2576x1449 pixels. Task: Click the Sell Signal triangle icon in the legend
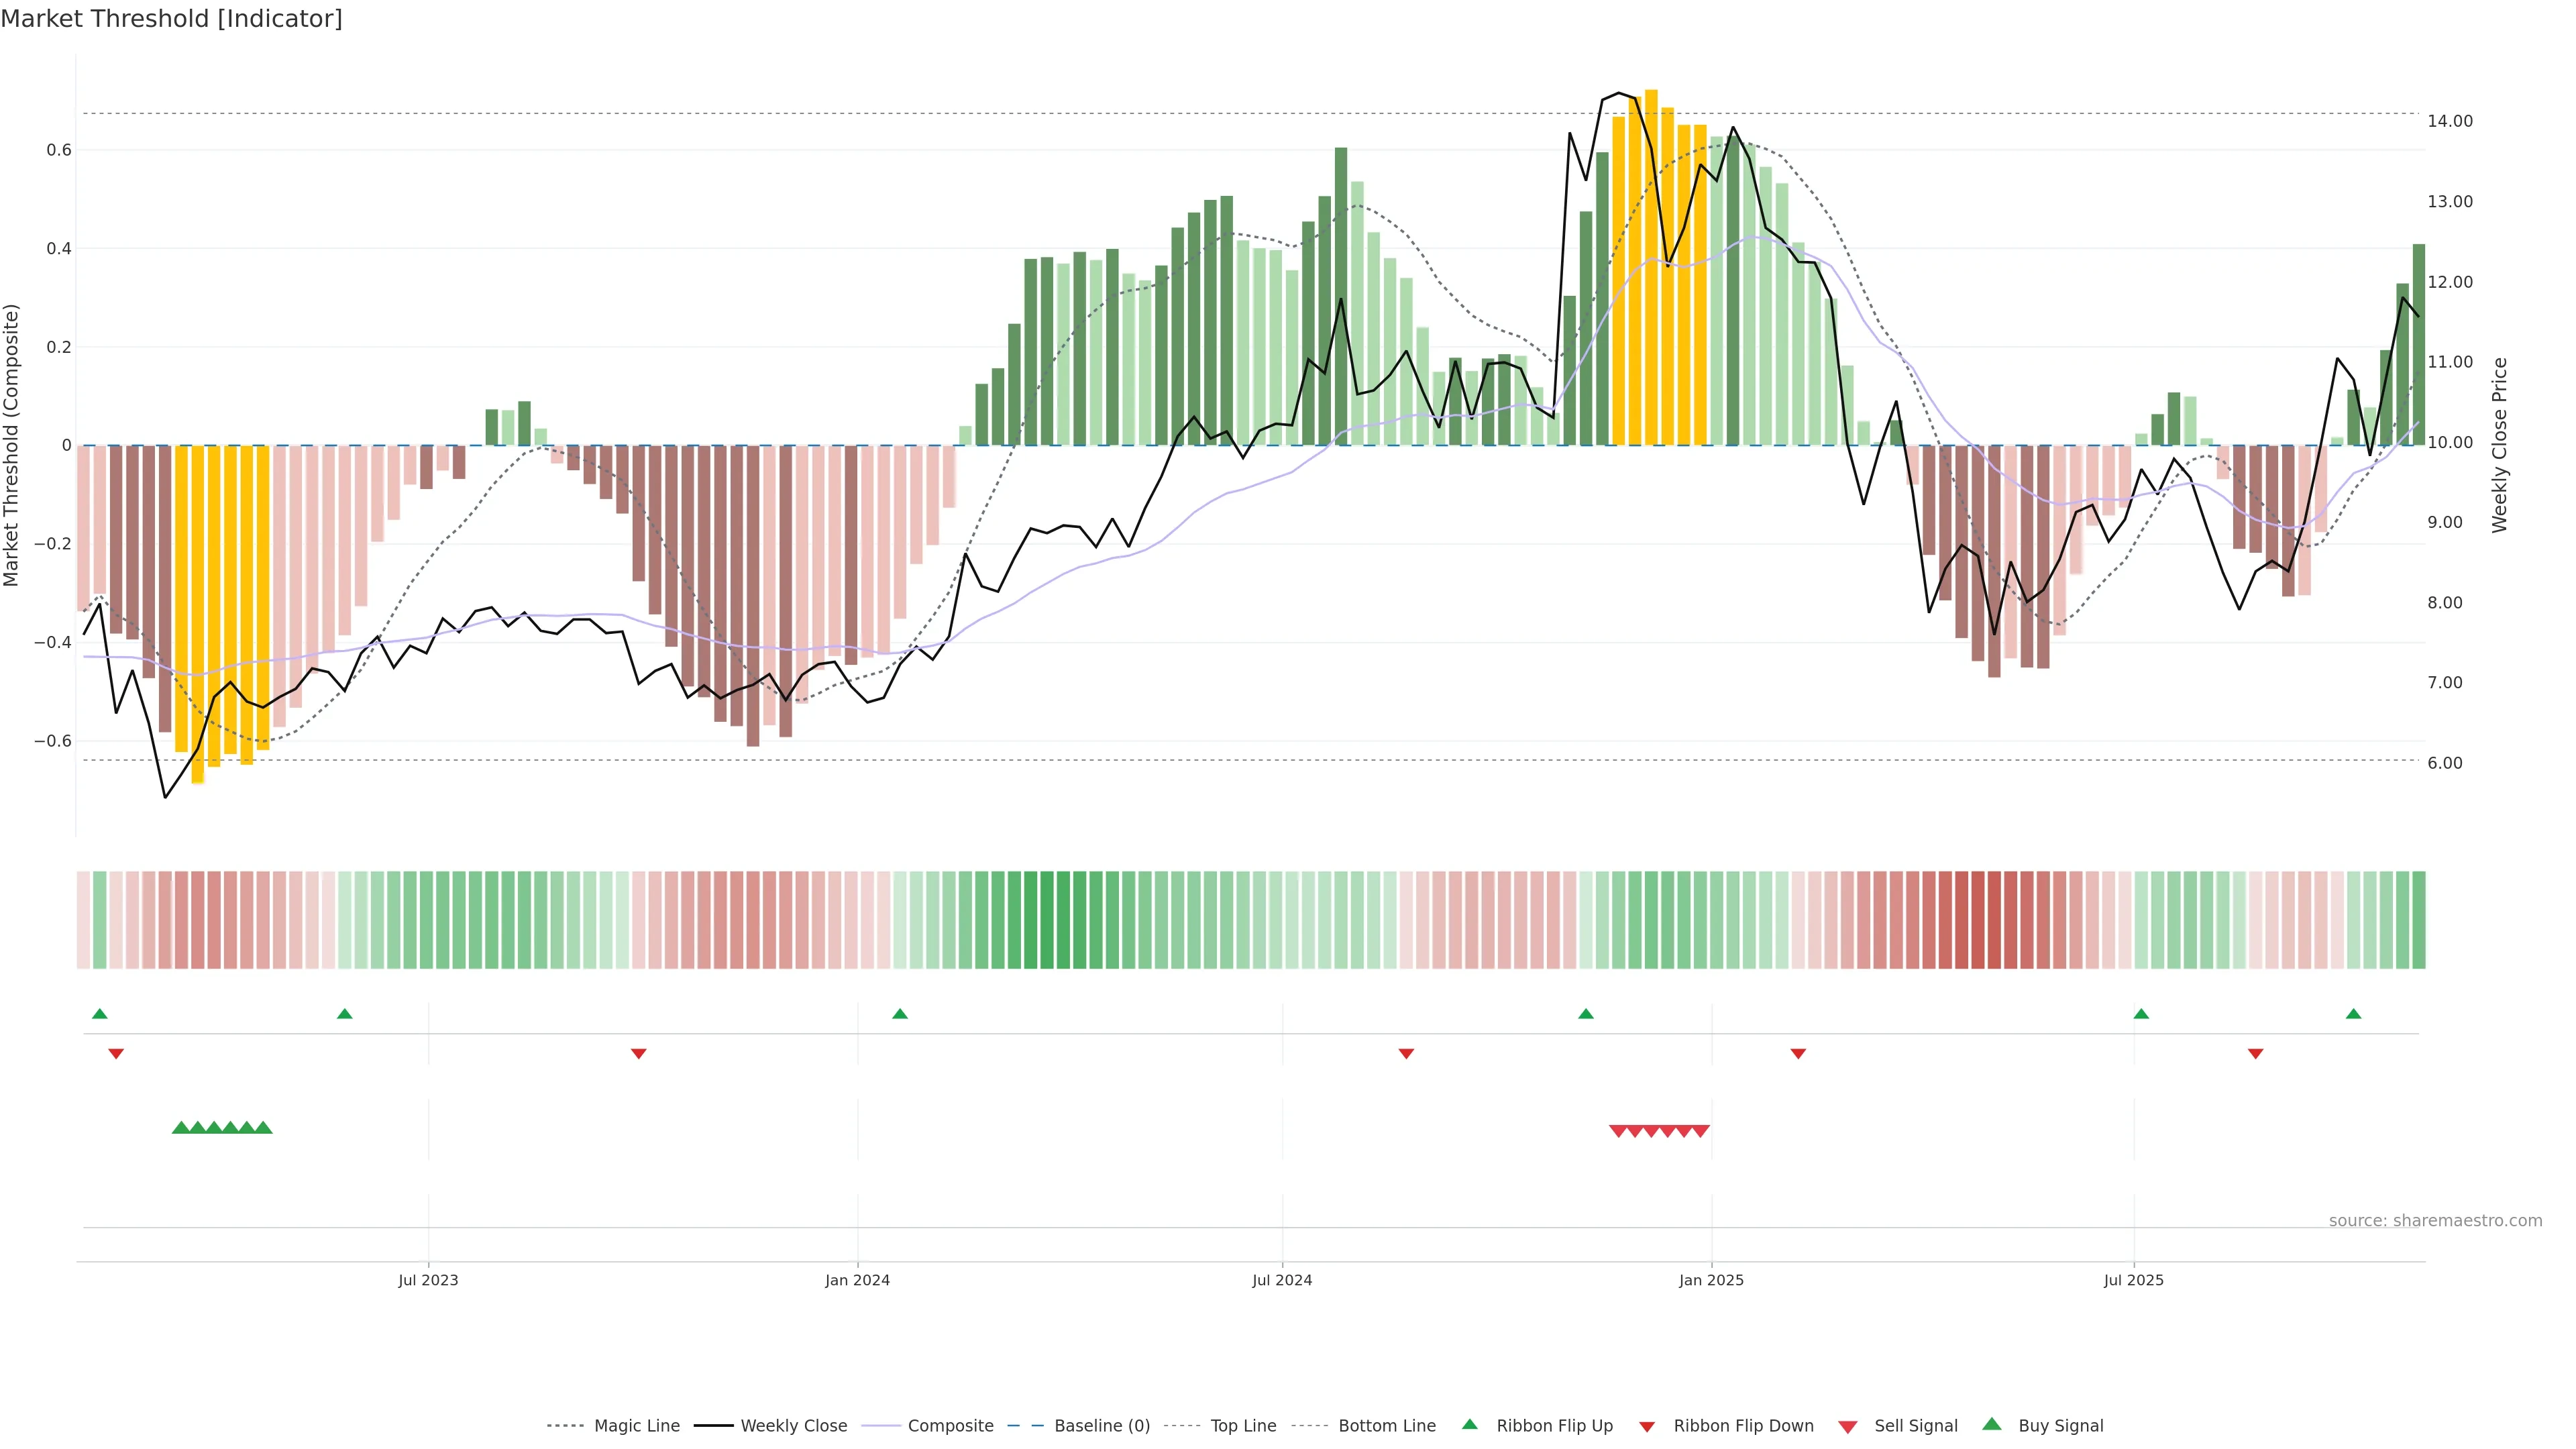click(x=1847, y=1427)
